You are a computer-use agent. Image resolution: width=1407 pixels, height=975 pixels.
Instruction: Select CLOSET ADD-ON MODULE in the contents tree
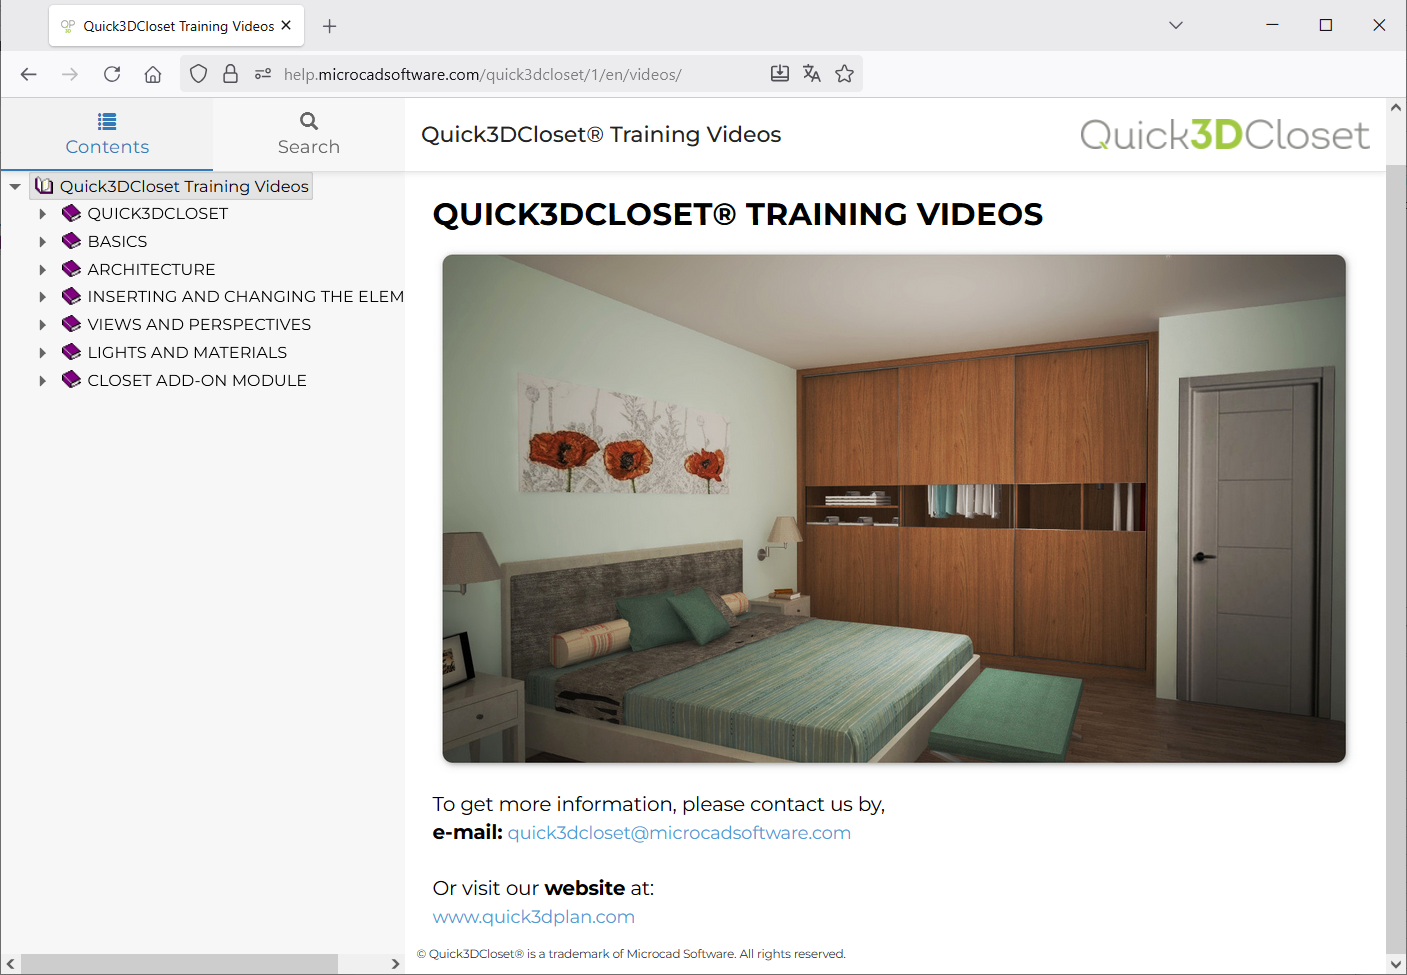coord(197,381)
